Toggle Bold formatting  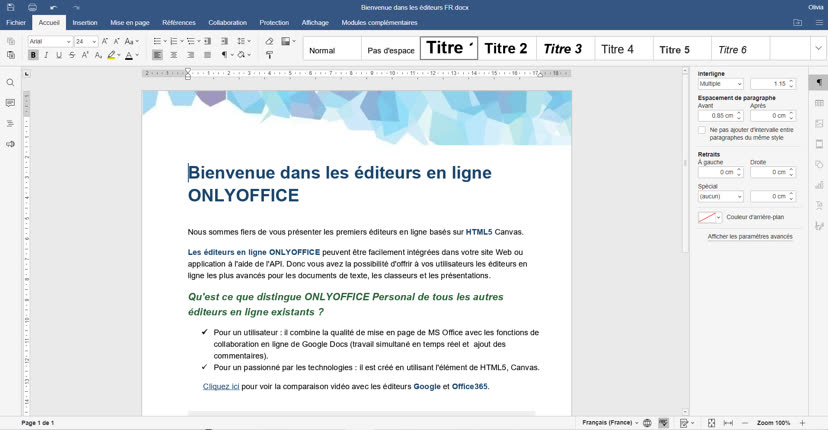[x=33, y=55]
